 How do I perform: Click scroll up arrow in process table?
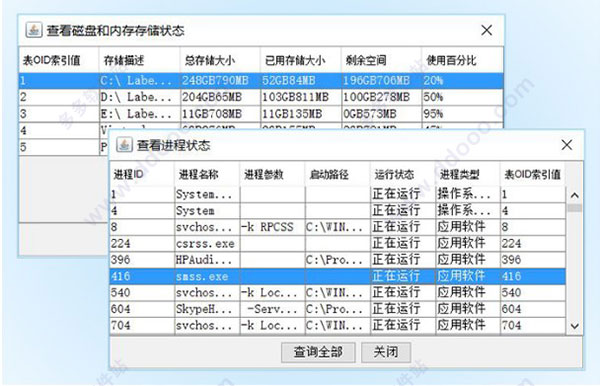click(x=574, y=195)
